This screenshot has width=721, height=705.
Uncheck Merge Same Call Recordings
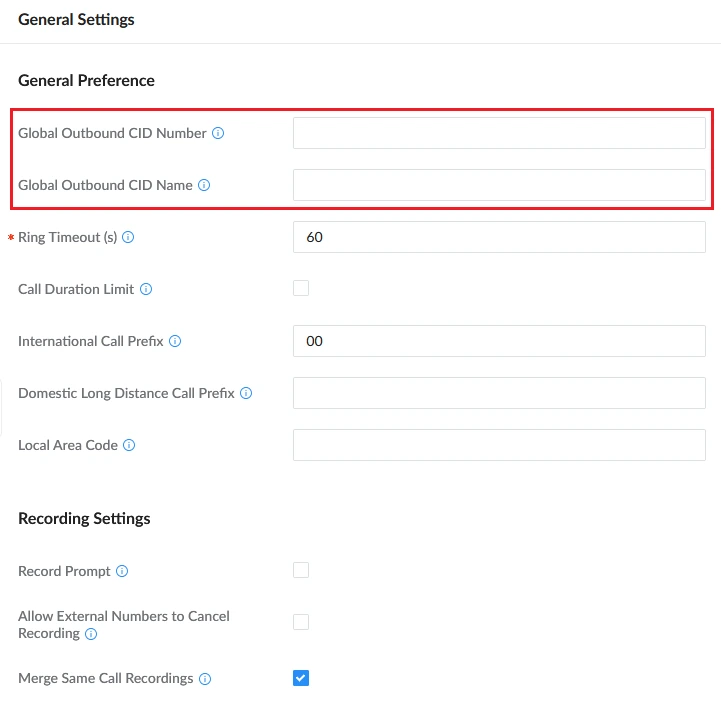301,678
